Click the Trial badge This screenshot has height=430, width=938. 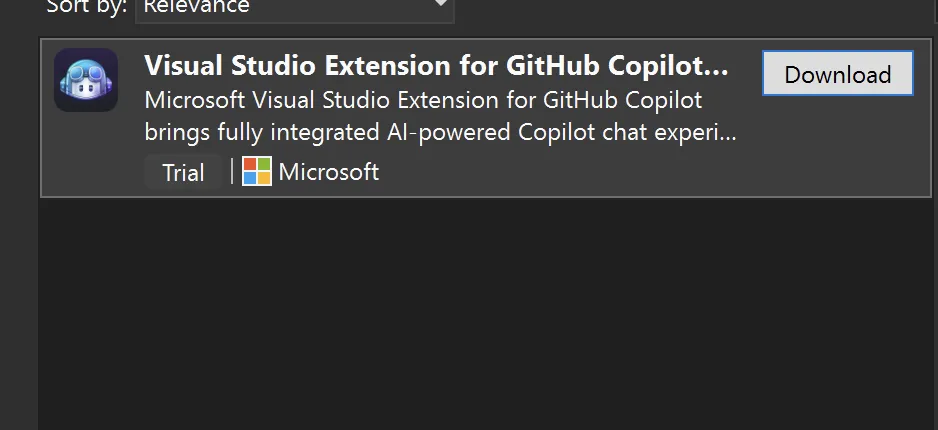tap(183, 173)
